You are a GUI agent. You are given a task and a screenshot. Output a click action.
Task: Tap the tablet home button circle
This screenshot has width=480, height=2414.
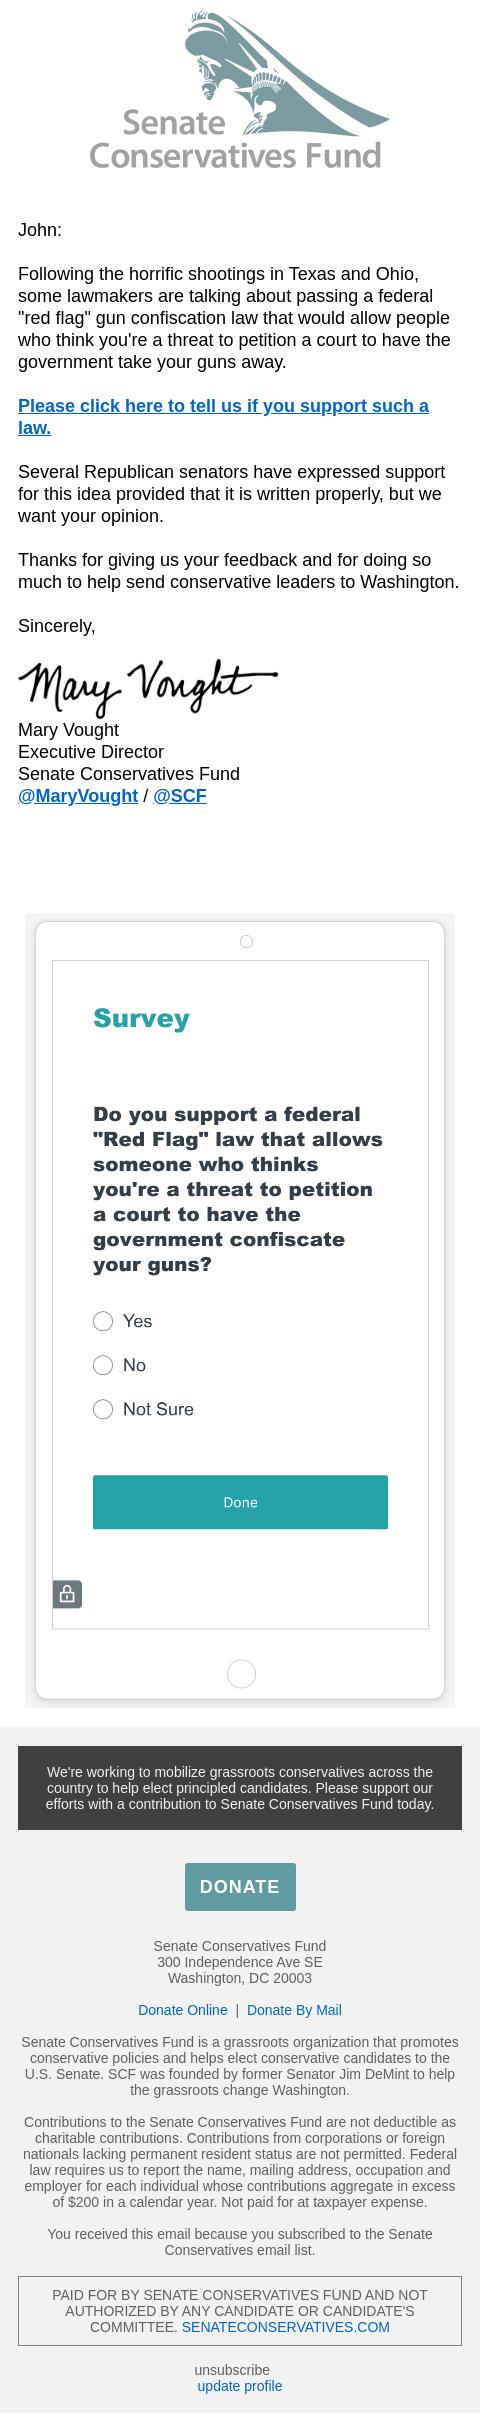pyautogui.click(x=241, y=1673)
